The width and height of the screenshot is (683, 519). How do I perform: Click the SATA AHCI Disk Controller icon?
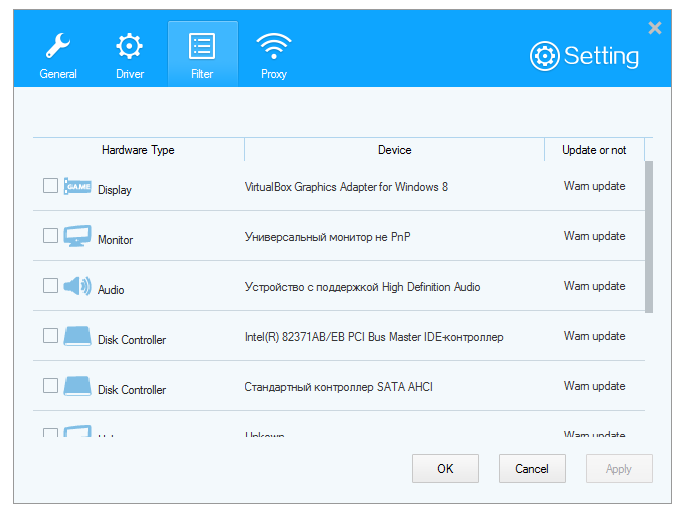click(x=77, y=387)
